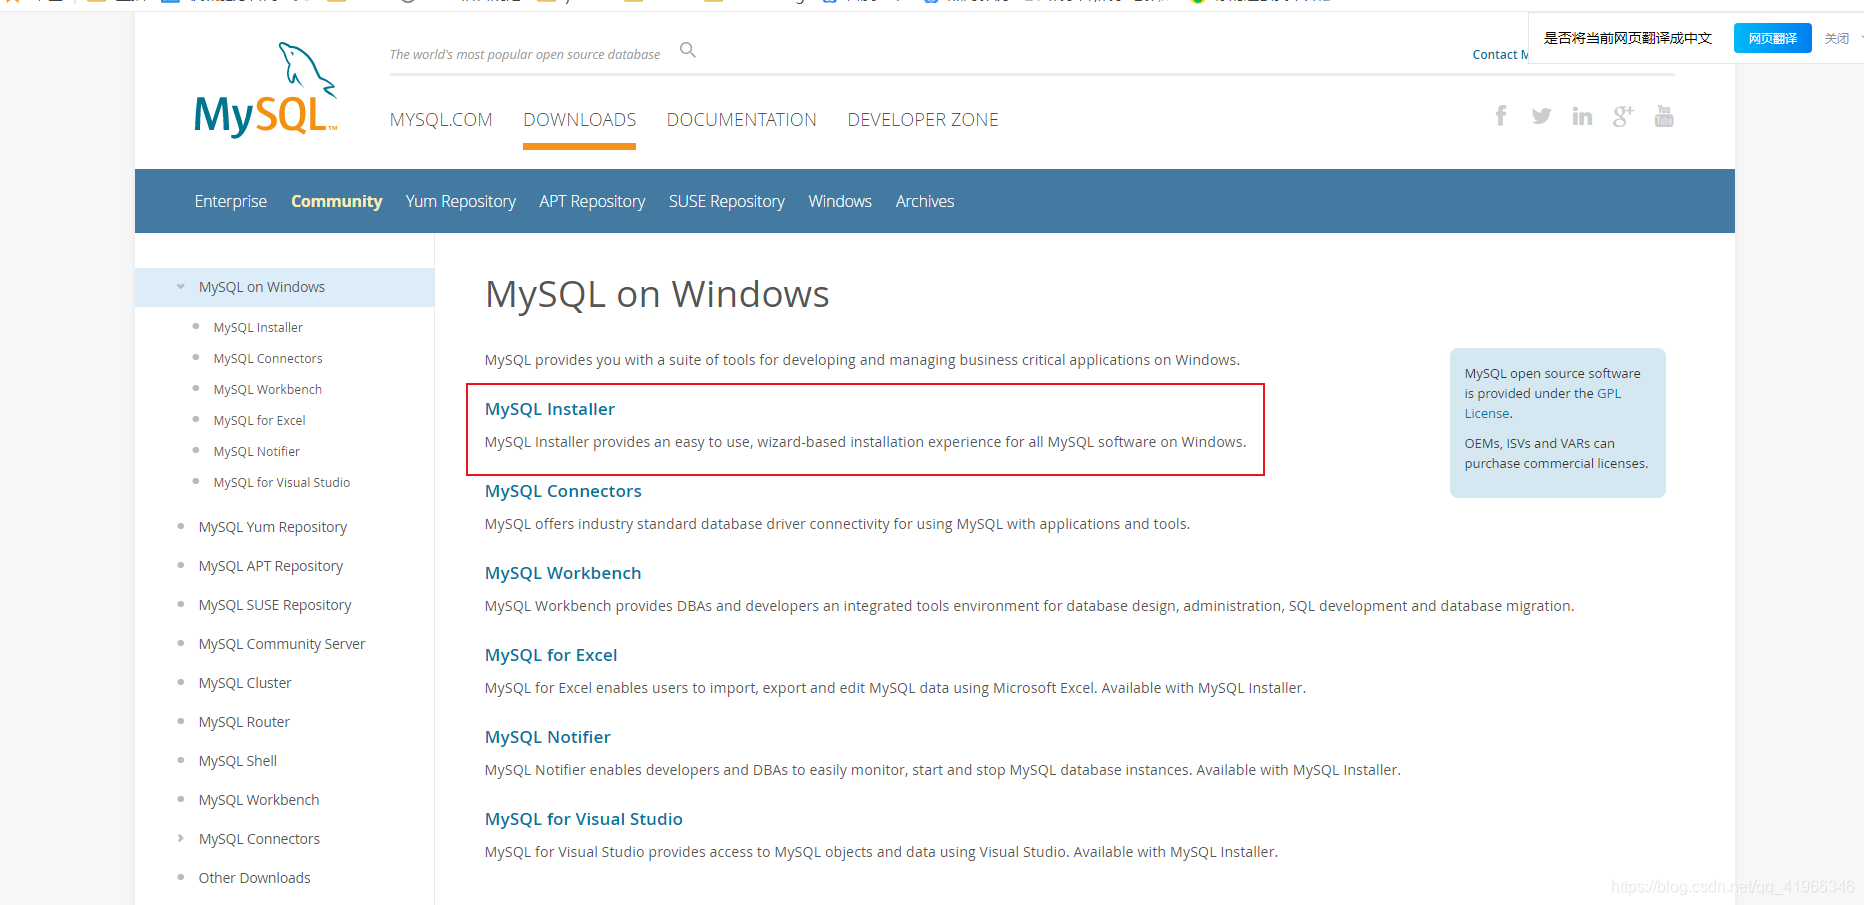Viewport: 1864px width, 905px height.
Task: Click the MySQL dolphin logo
Action: (x=266, y=90)
